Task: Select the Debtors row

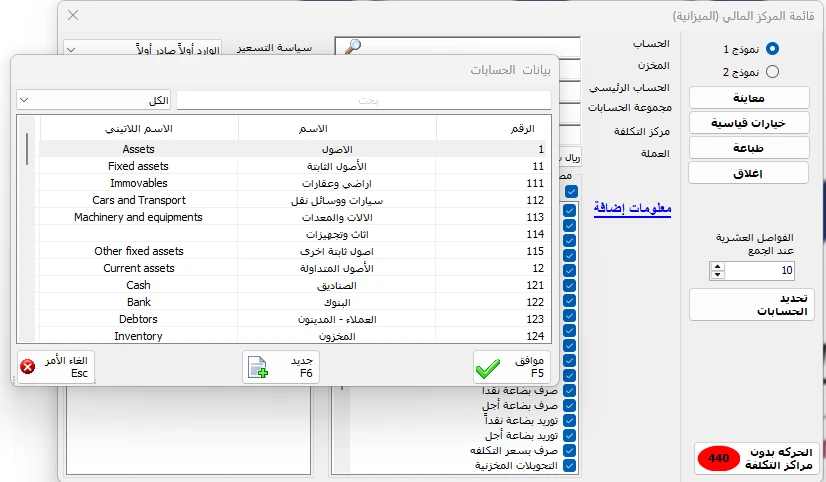Action: click(x=292, y=319)
